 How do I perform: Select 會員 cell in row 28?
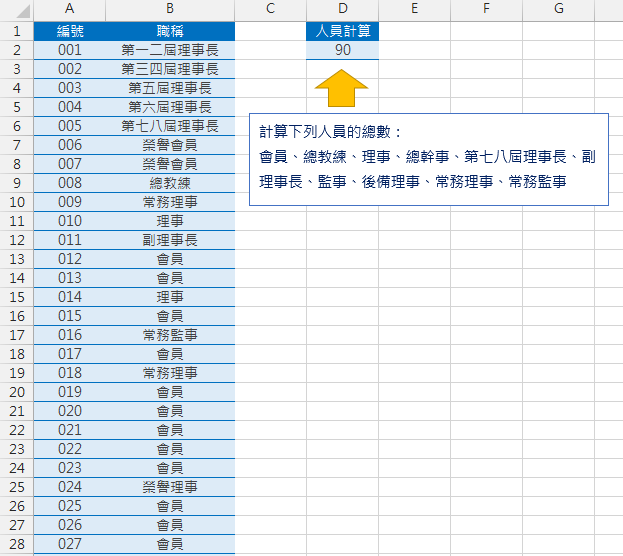(170, 544)
